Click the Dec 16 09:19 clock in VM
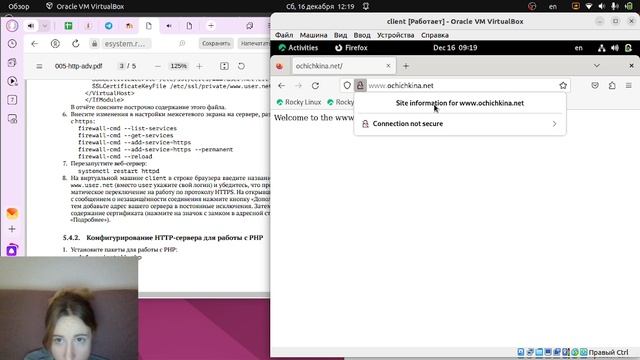The width and height of the screenshot is (640, 360). pyautogui.click(x=455, y=48)
